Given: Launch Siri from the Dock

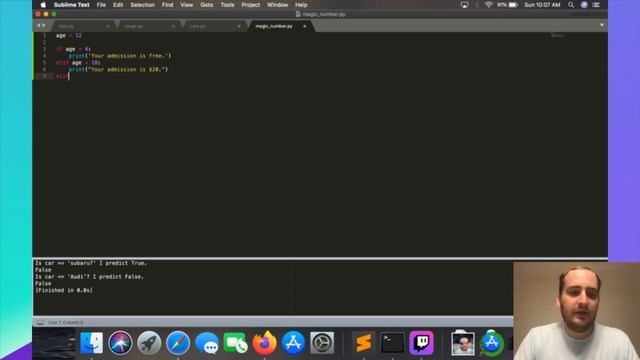Looking at the screenshot, I should click(x=120, y=342).
